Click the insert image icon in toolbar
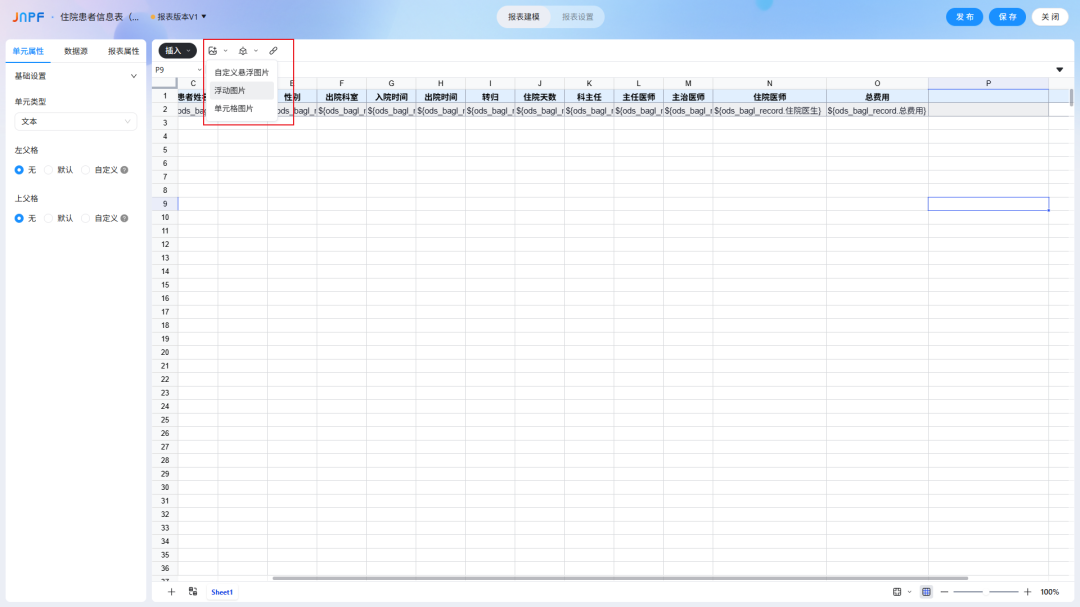Image resolution: width=1080 pixels, height=607 pixels. point(213,51)
